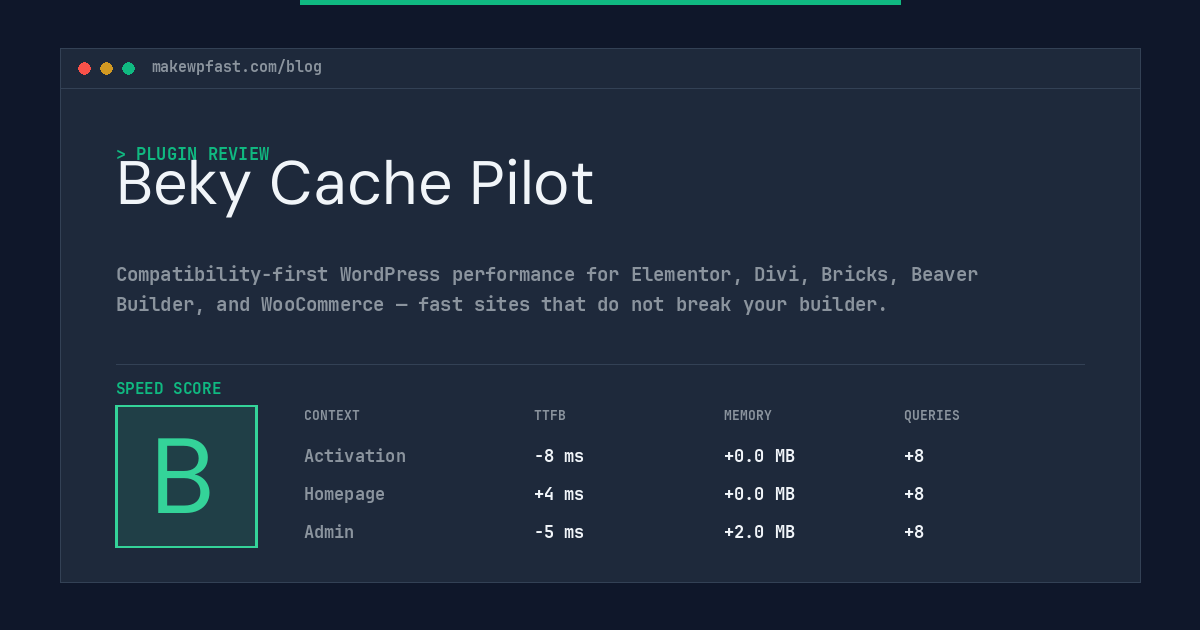Select the Activation row label

[x=355, y=456]
